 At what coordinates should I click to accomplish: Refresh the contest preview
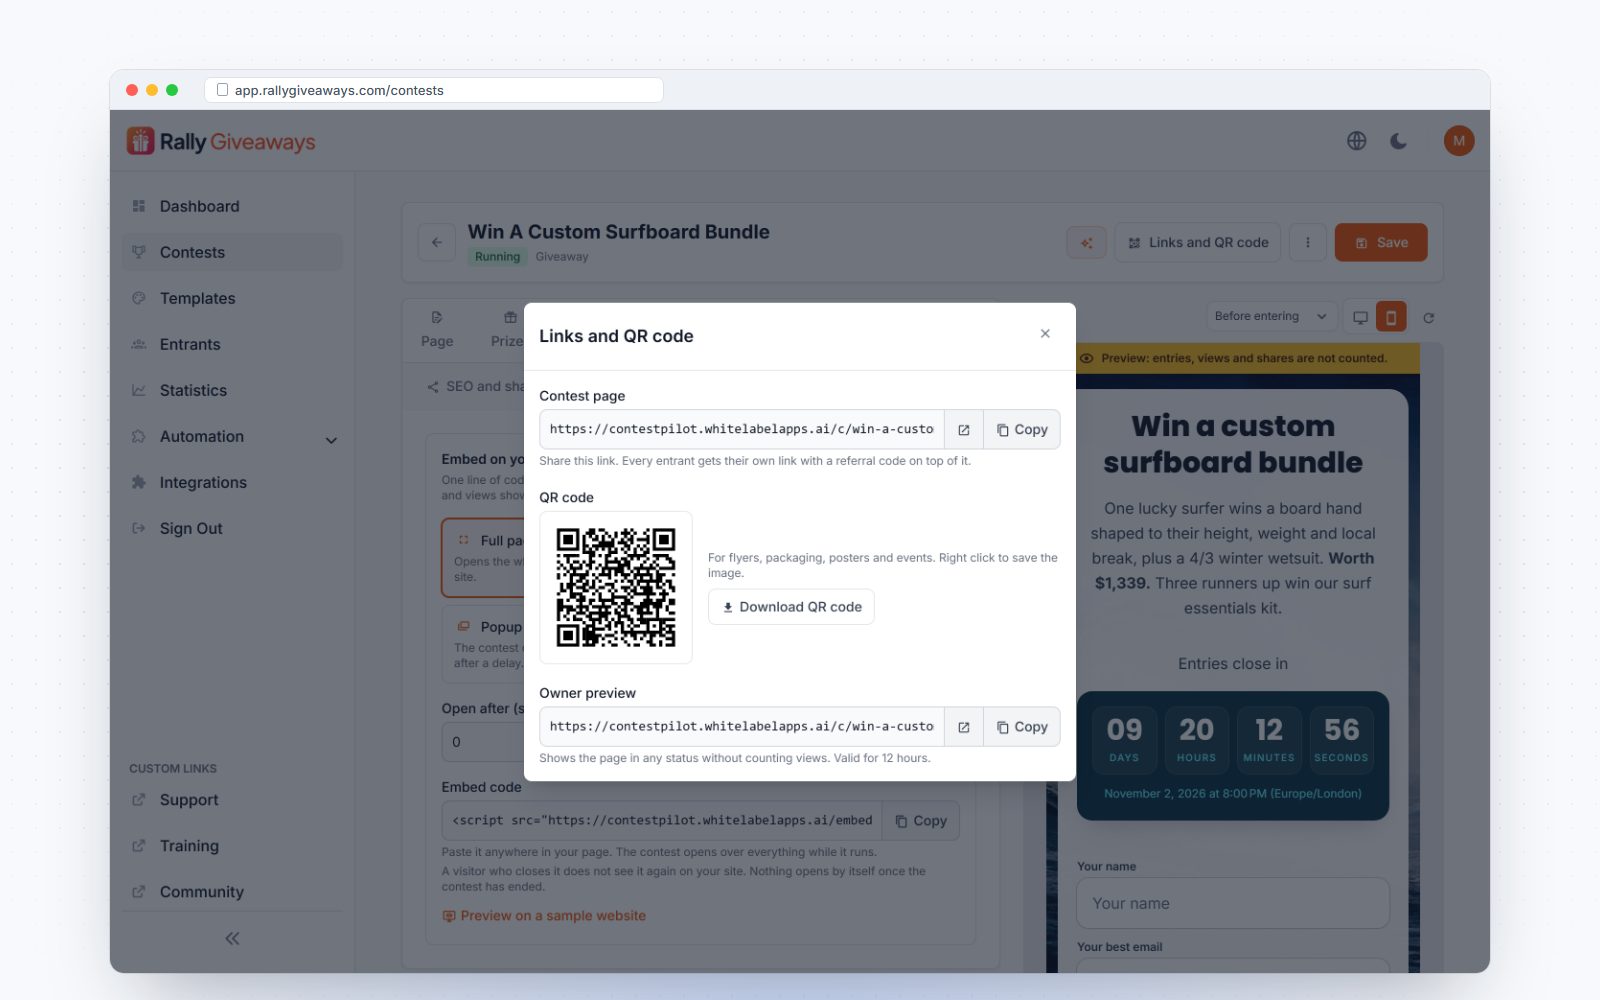pos(1429,318)
